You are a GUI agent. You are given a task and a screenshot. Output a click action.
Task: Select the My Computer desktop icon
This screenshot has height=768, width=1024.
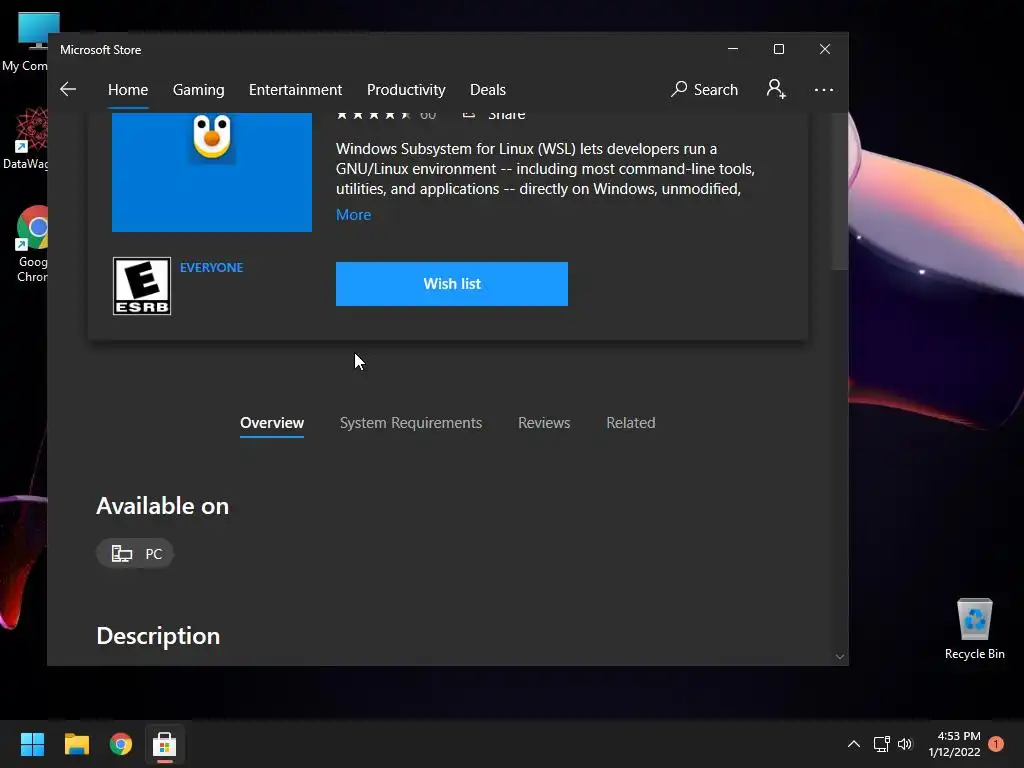click(25, 42)
